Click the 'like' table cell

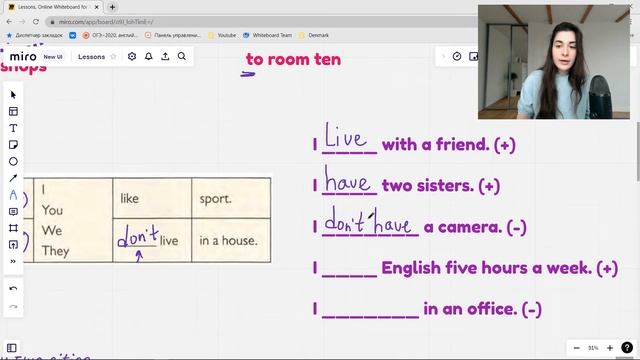pos(152,198)
